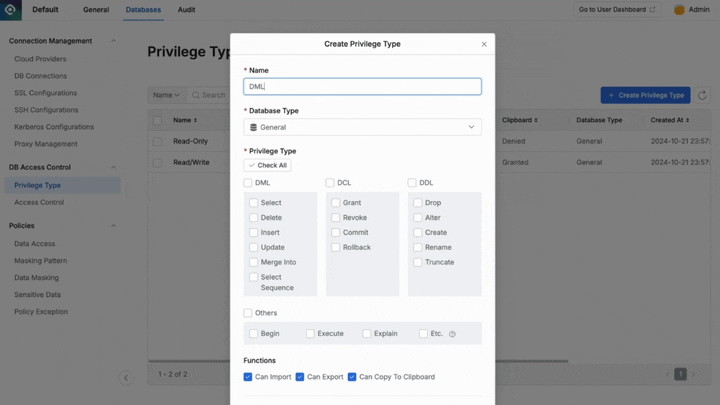
Task: Collapse the Policies section
Action: 113,225
